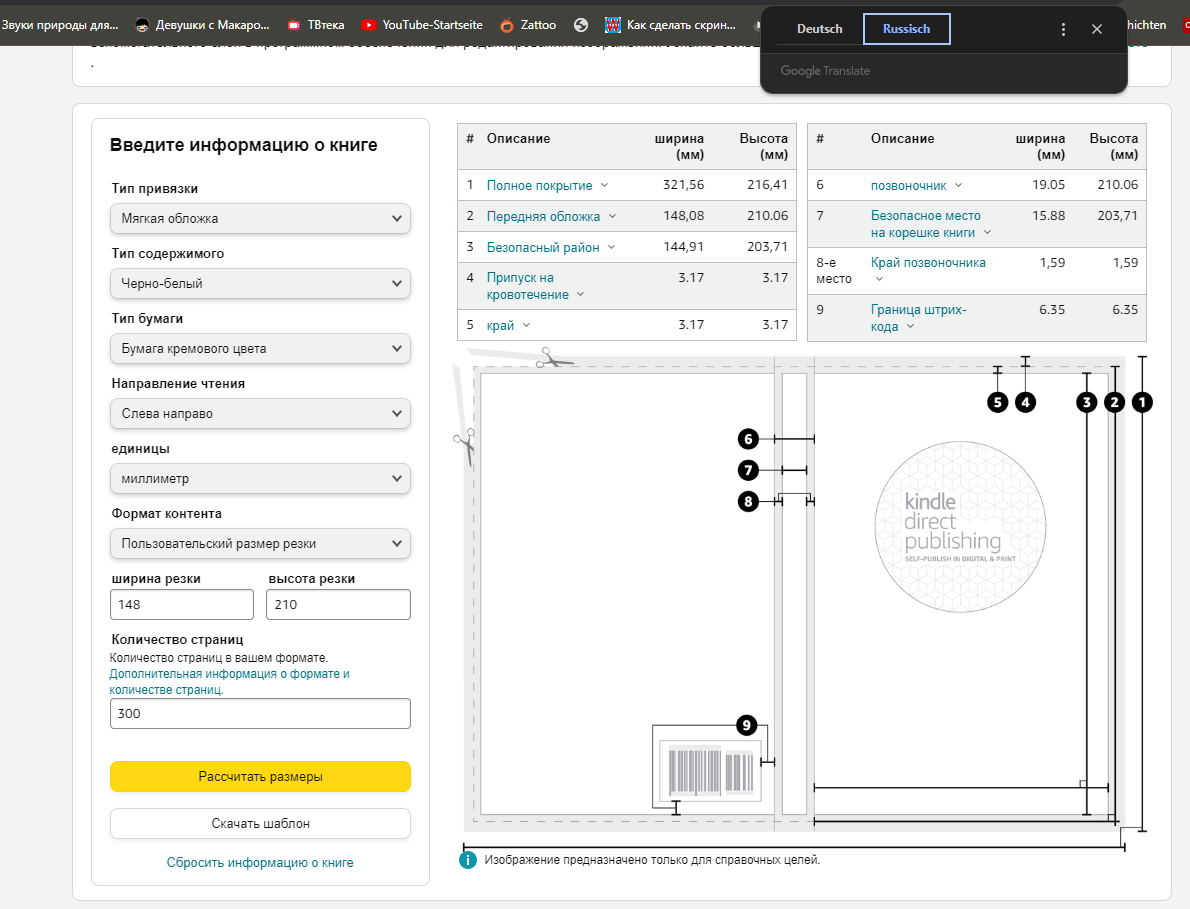The height and width of the screenshot is (909, 1190).
Task: Click the Скачать шаблон button
Action: [x=260, y=823]
